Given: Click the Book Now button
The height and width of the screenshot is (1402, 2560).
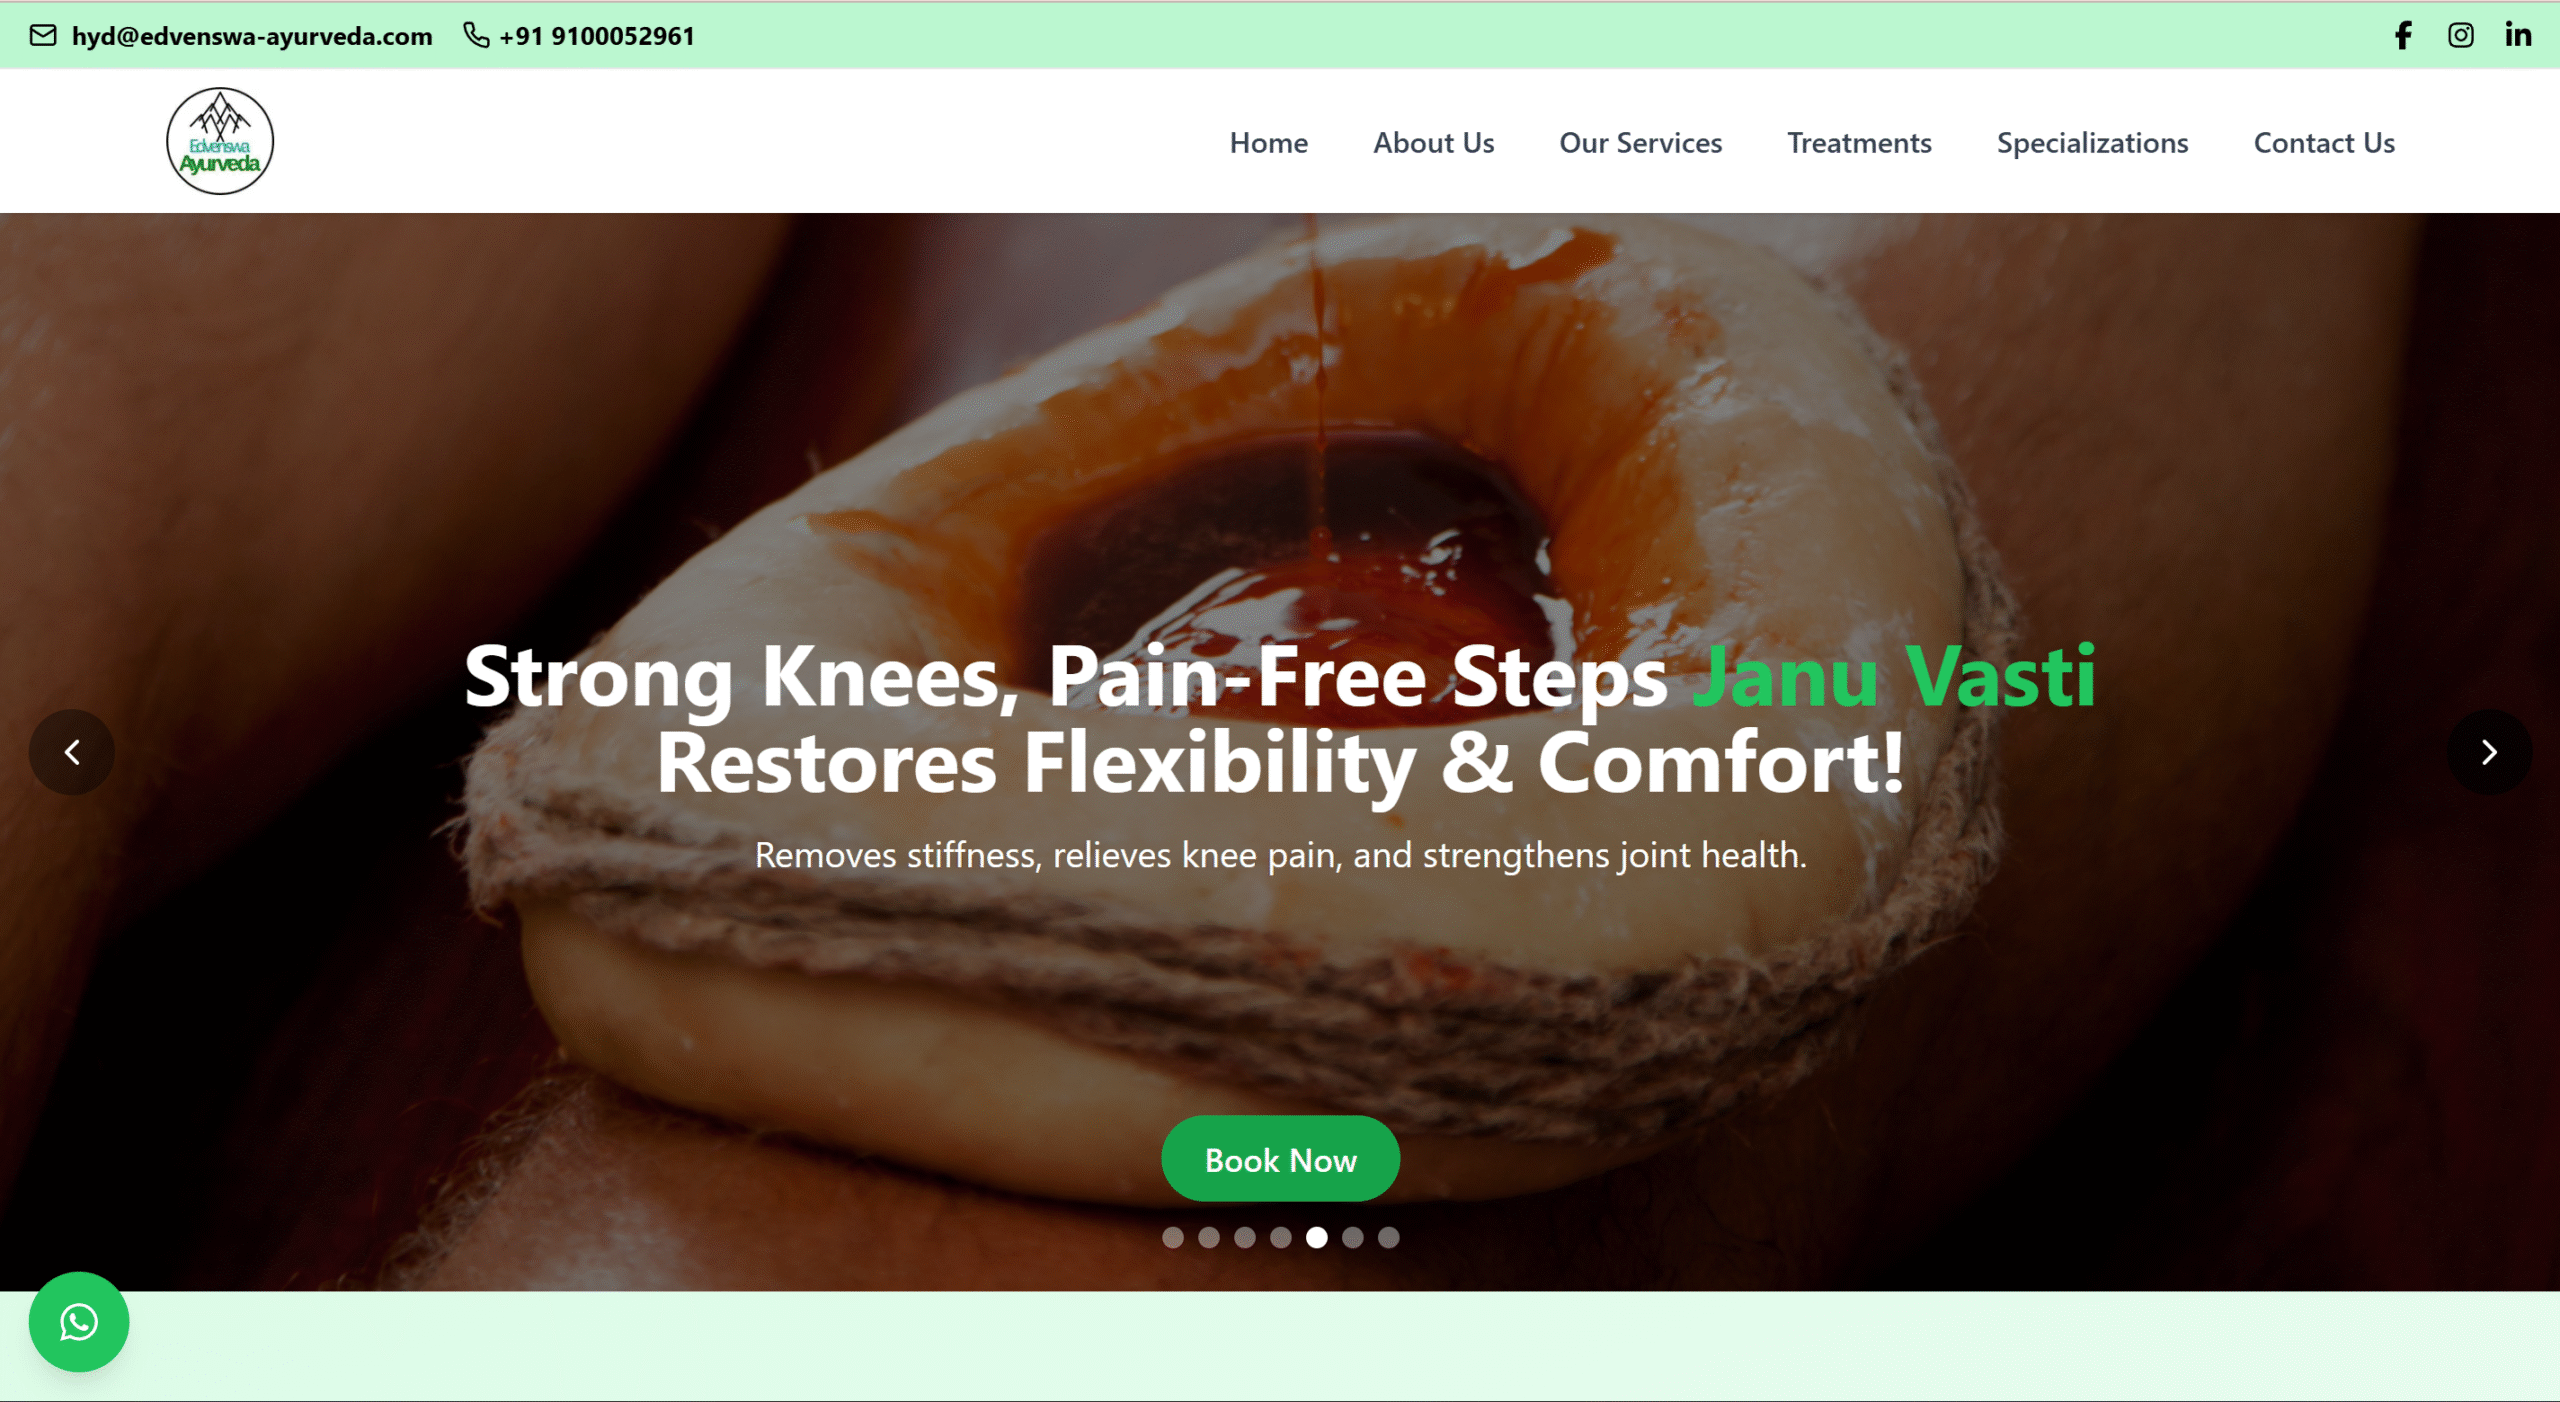Looking at the screenshot, I should [x=1280, y=1159].
